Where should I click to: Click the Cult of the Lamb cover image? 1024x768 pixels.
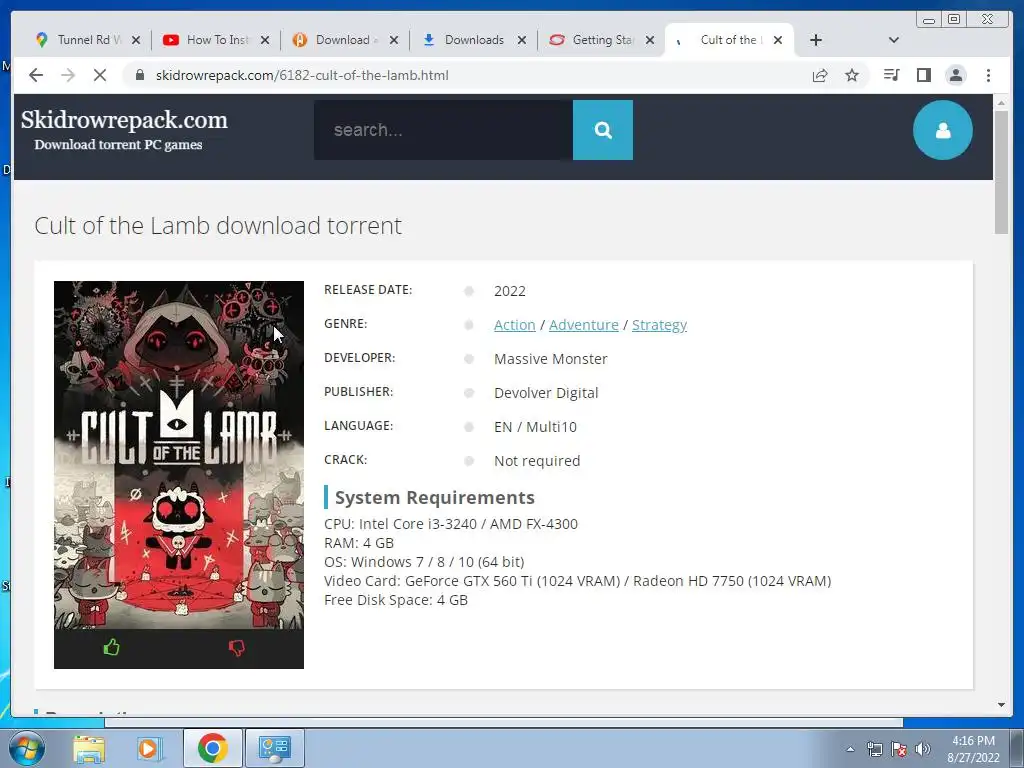[179, 455]
